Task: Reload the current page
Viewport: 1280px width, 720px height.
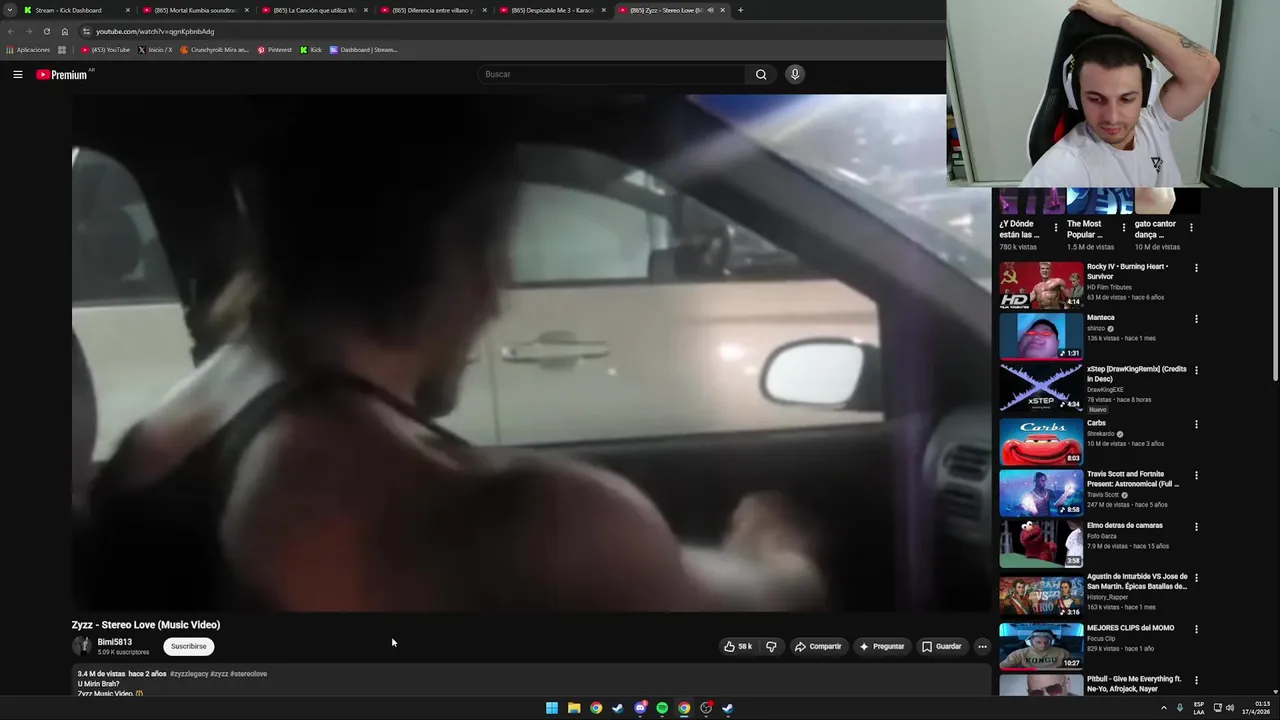Action: (x=47, y=31)
